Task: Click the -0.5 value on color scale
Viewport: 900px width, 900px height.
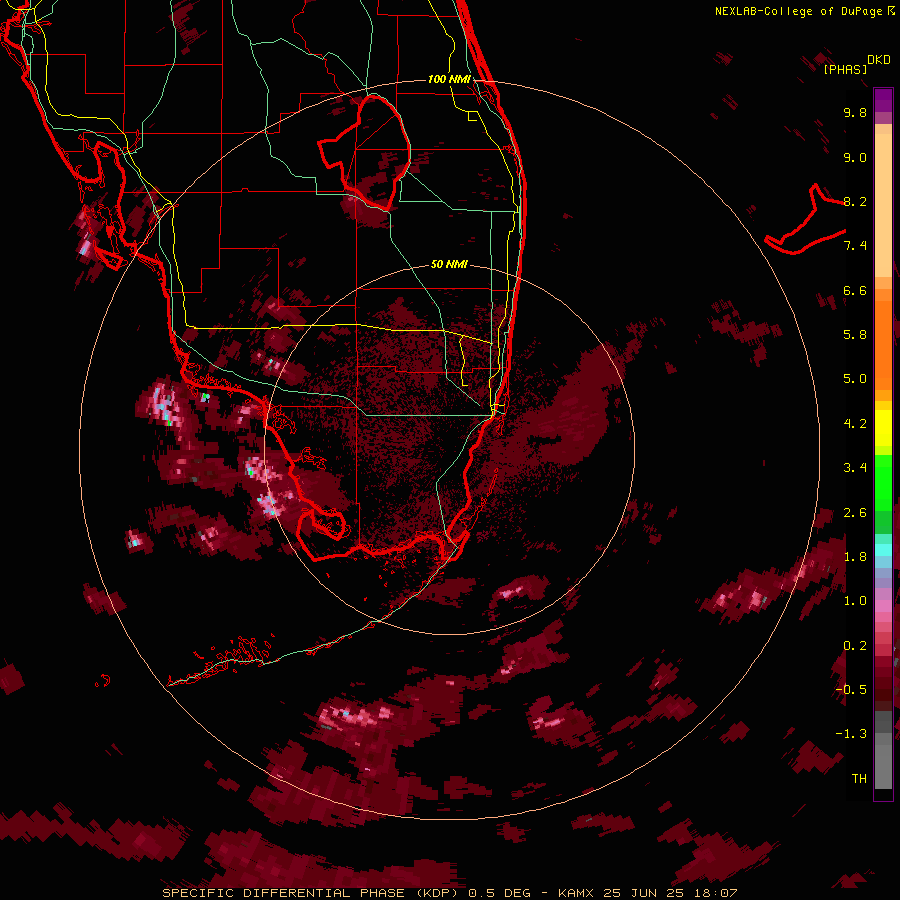Action: pos(851,689)
